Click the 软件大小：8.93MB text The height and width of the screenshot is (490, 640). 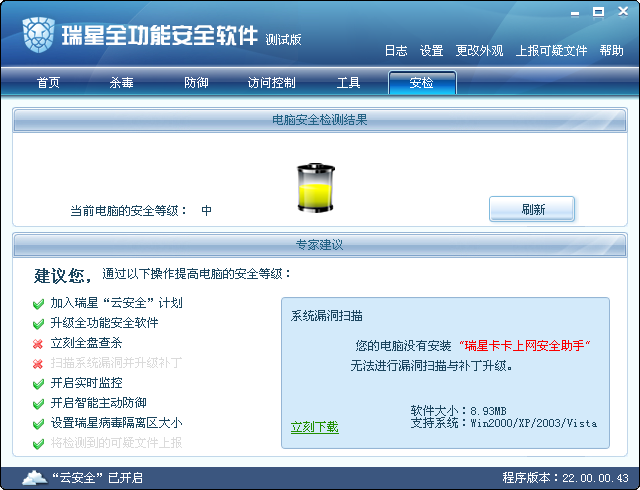458,411
